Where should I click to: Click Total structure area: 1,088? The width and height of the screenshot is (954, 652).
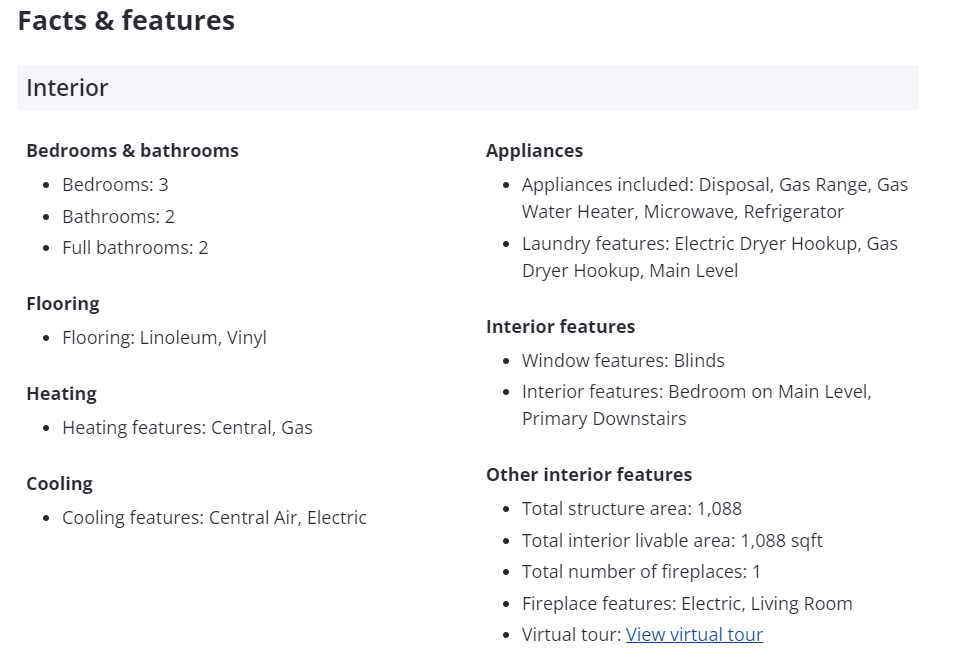pos(632,508)
